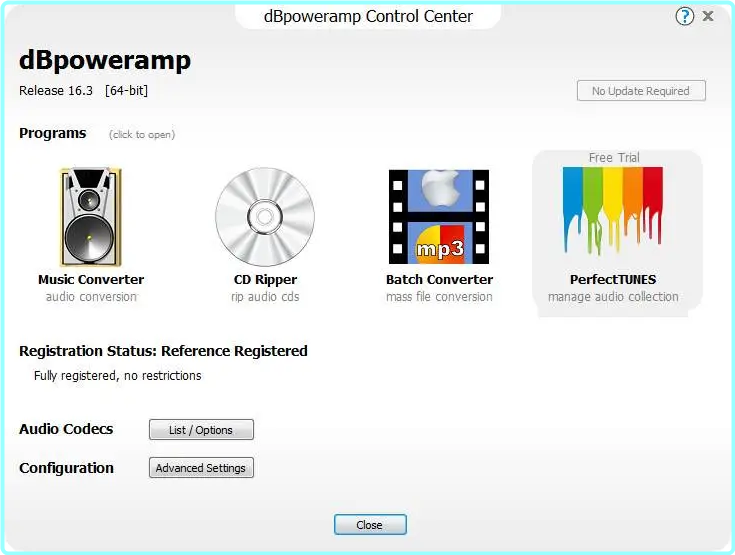This screenshot has width=735, height=555.
Task: Click 'Registration Status: Reference Registered' heading
Action: pyautogui.click(x=163, y=351)
